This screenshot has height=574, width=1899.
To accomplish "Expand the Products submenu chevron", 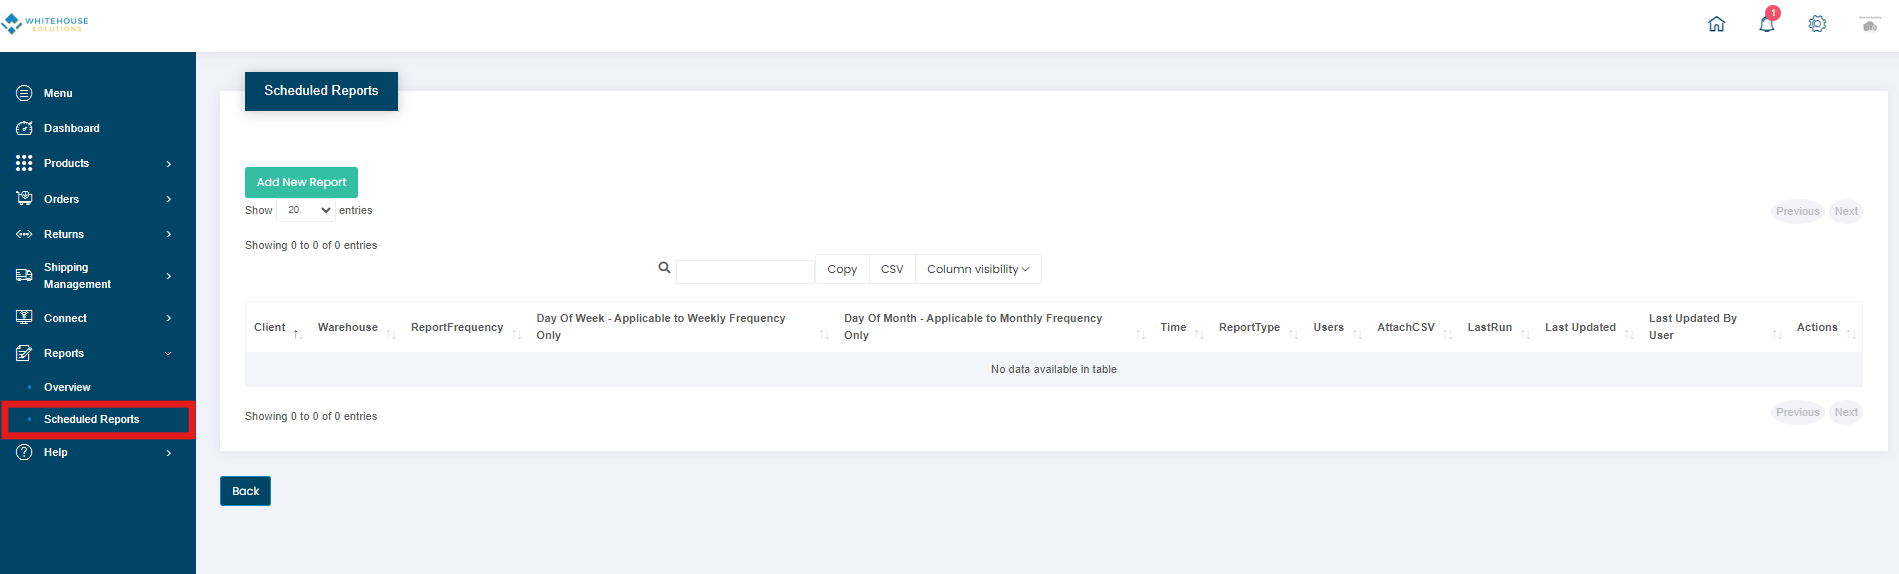I will 168,164.
